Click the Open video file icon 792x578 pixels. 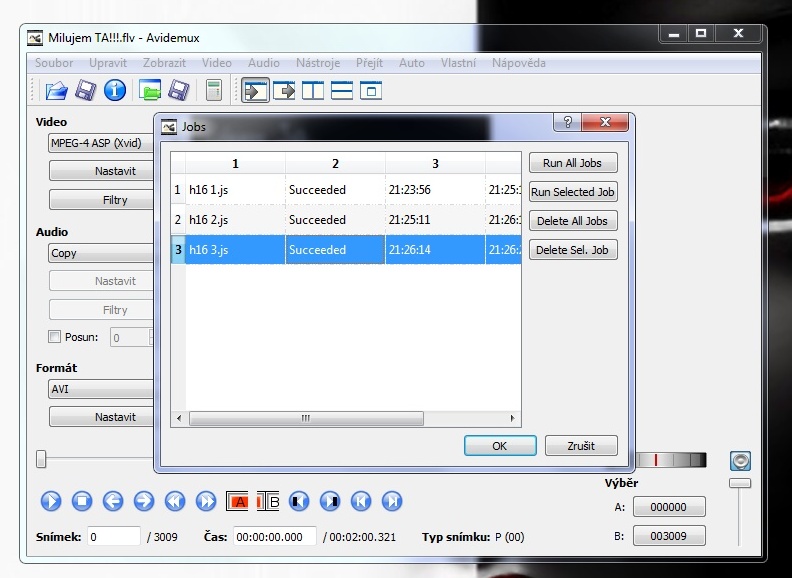click(x=56, y=91)
